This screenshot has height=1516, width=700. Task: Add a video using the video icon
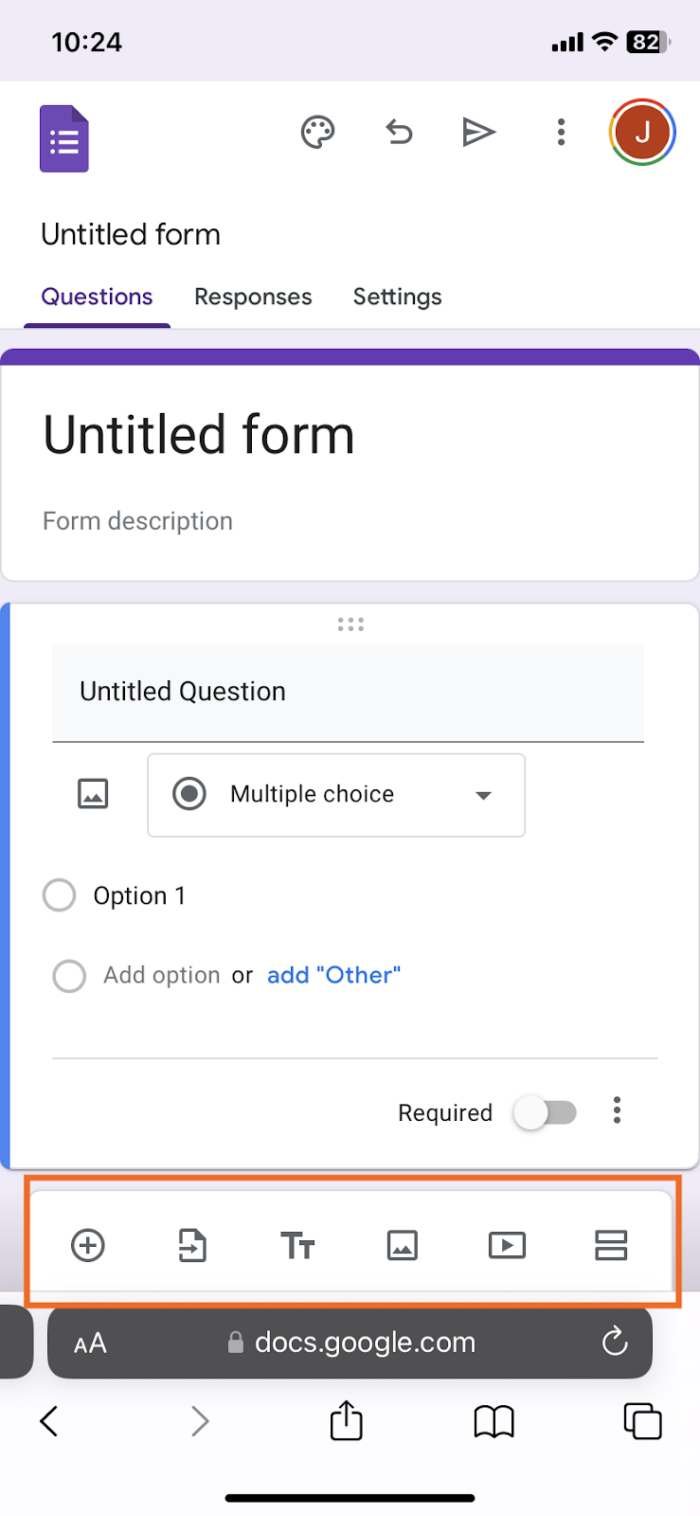point(507,1245)
